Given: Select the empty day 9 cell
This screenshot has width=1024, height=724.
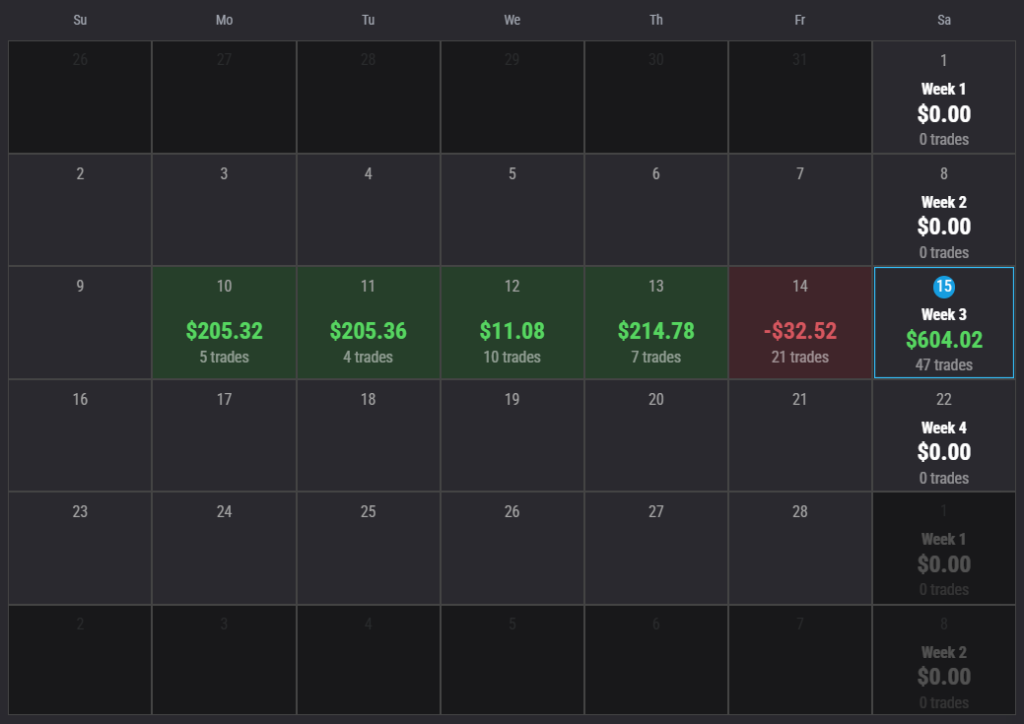Looking at the screenshot, I should click(80, 323).
